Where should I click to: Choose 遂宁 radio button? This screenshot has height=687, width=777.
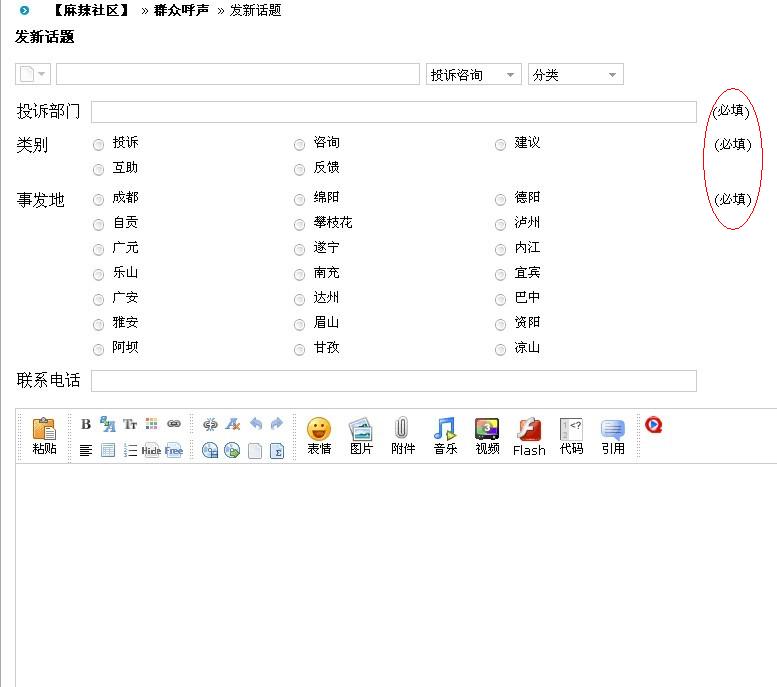tap(299, 249)
